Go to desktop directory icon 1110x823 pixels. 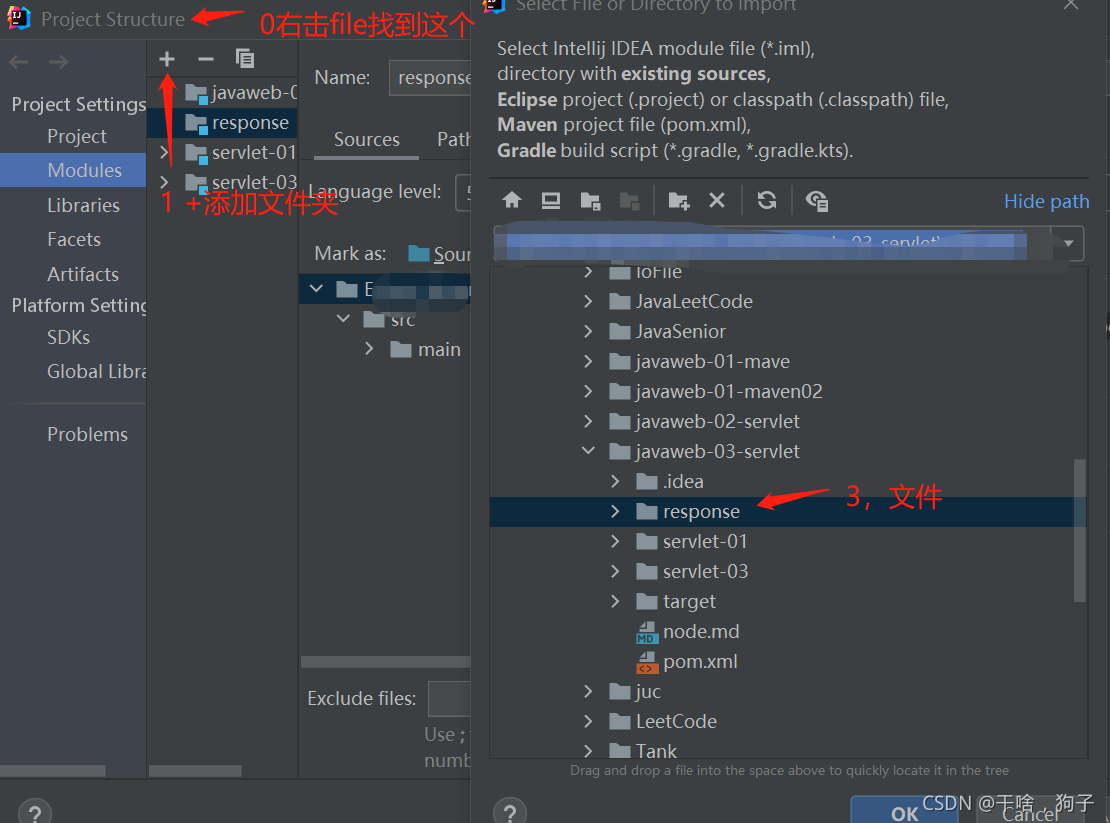(551, 201)
